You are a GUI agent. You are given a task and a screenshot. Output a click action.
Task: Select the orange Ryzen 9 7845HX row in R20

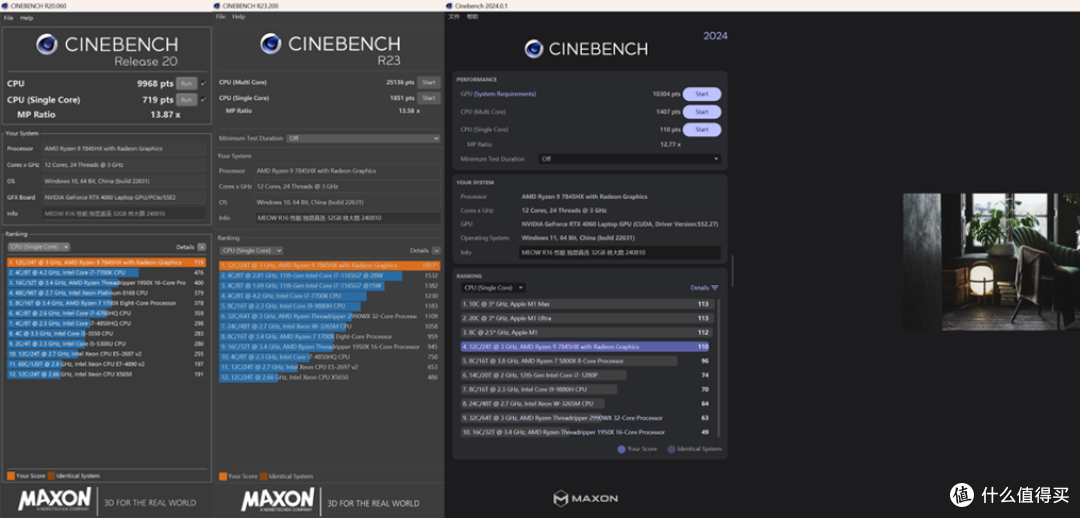[x=107, y=262]
